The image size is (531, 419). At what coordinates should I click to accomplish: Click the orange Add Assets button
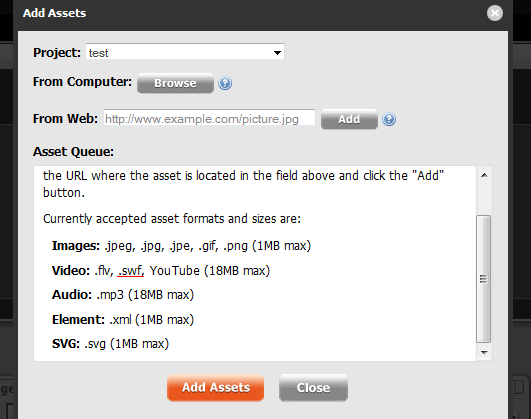tap(215, 387)
